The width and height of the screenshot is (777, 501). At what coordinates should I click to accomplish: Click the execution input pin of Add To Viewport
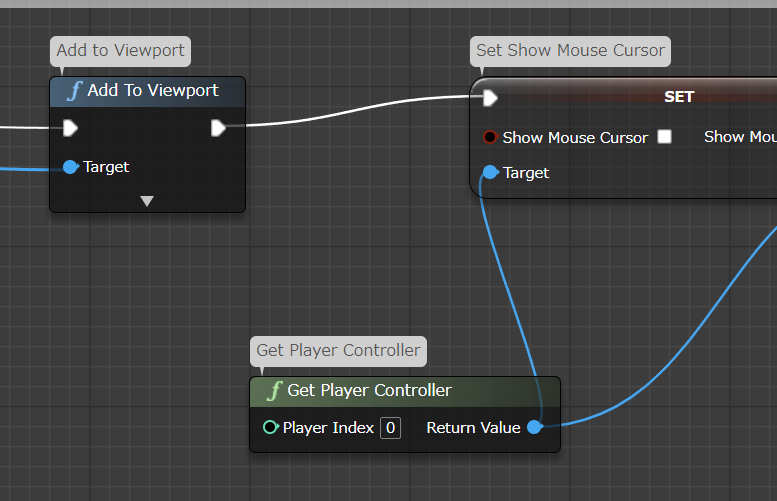(70, 128)
